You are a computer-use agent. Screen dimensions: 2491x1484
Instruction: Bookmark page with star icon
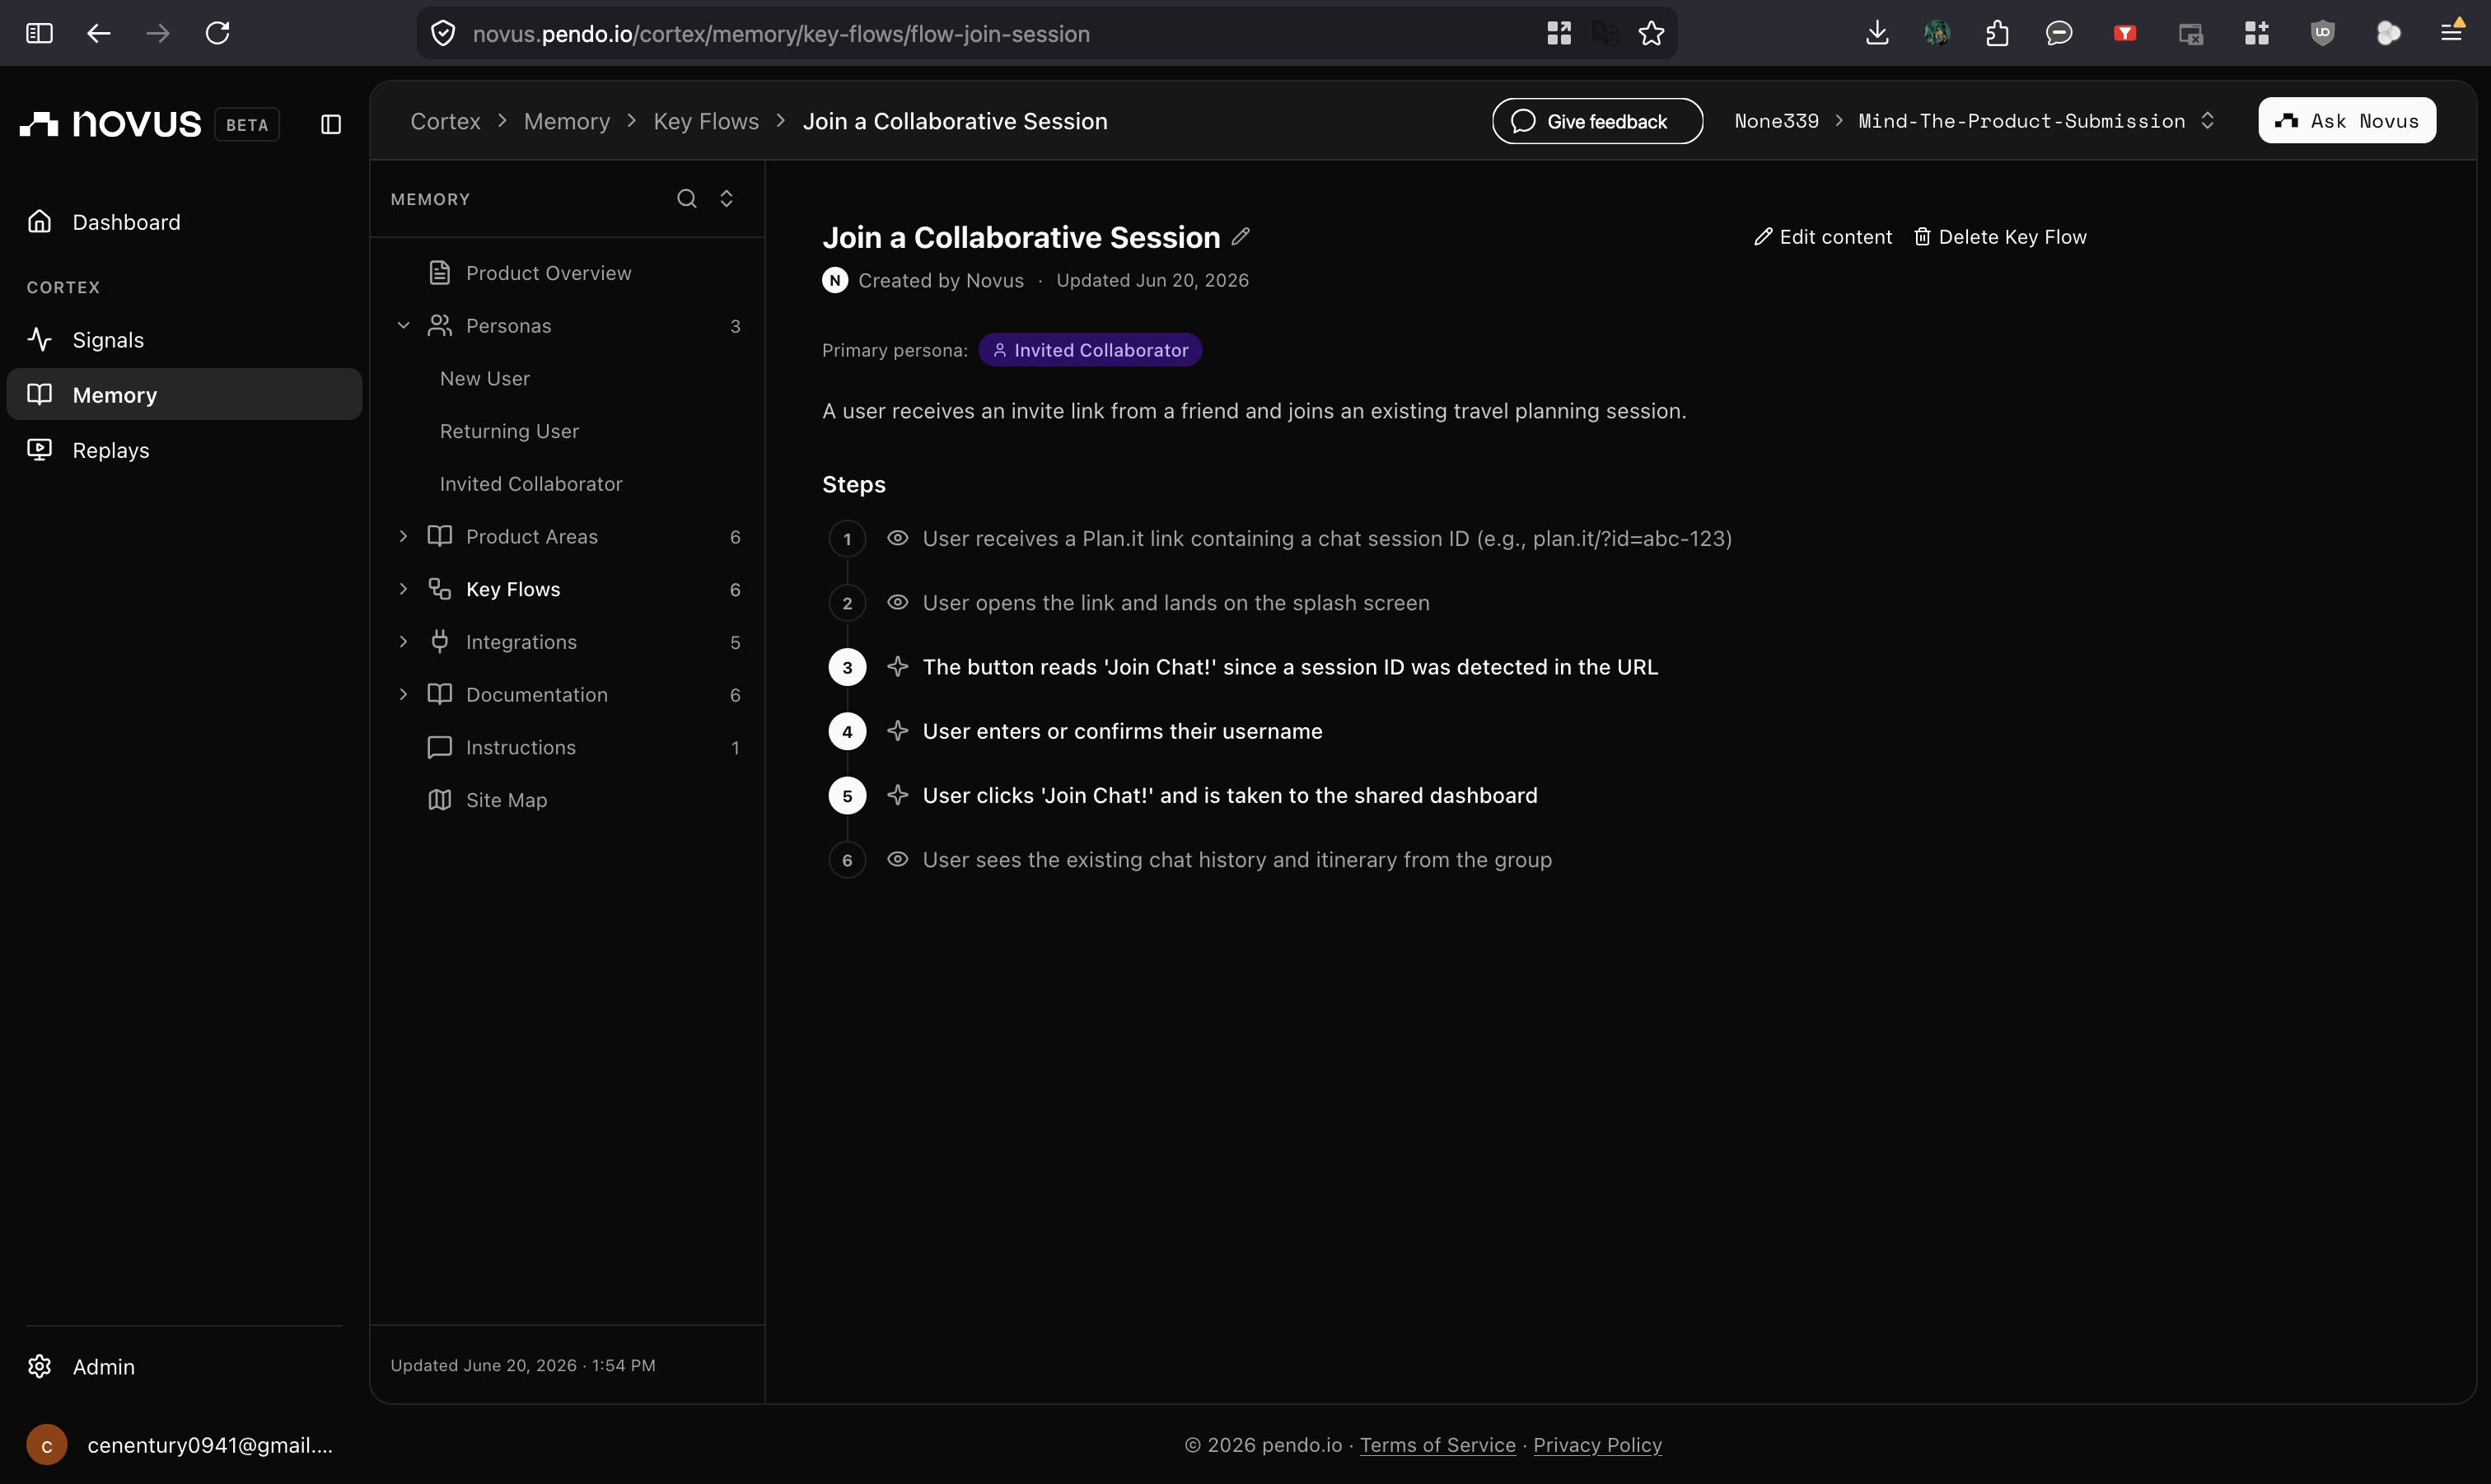1651,33
